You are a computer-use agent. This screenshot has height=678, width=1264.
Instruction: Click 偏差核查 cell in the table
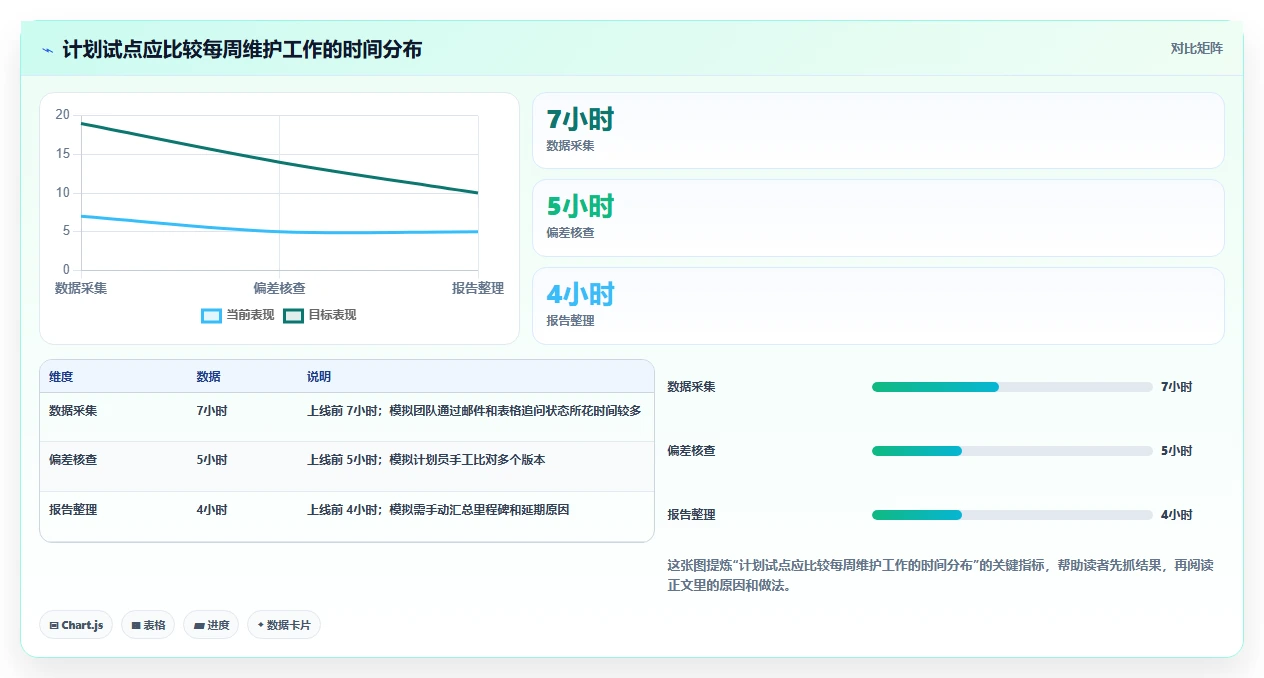click(73, 460)
